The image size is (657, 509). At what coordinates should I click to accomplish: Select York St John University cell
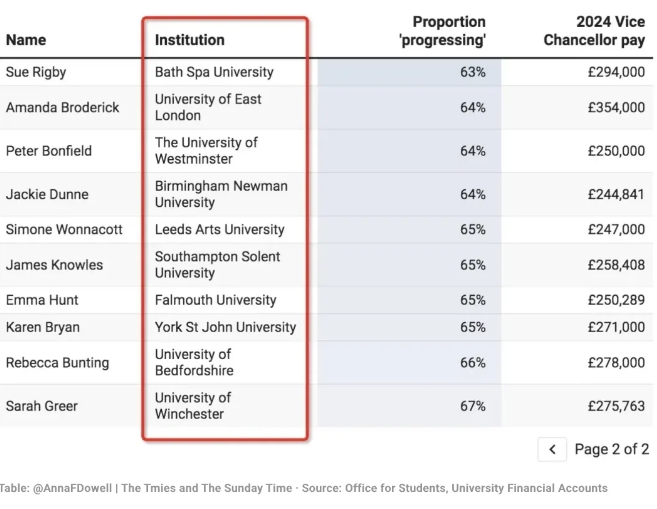(x=225, y=327)
